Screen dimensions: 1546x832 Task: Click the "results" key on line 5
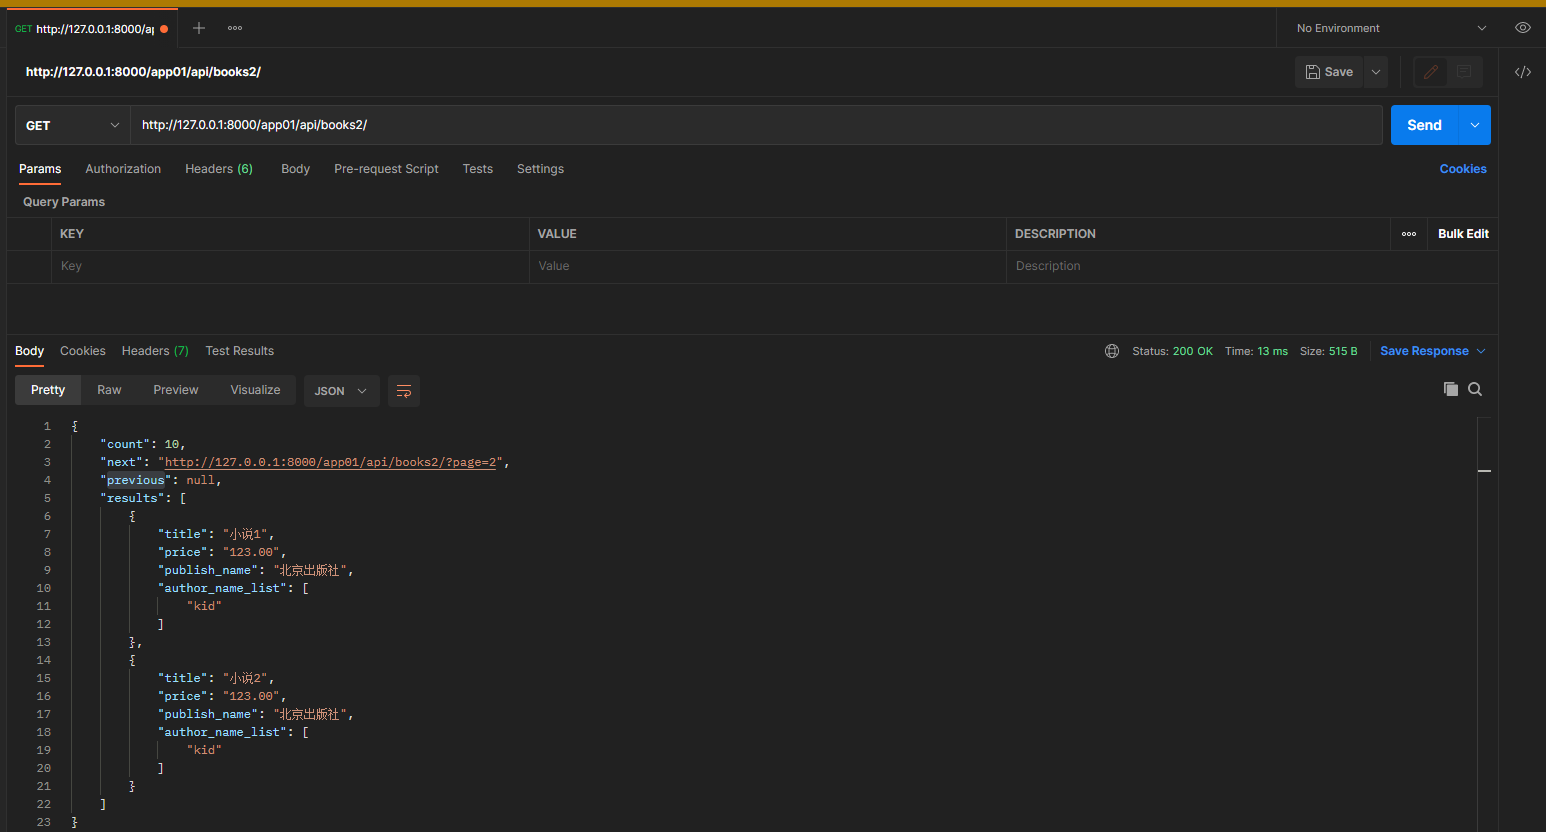pos(132,498)
